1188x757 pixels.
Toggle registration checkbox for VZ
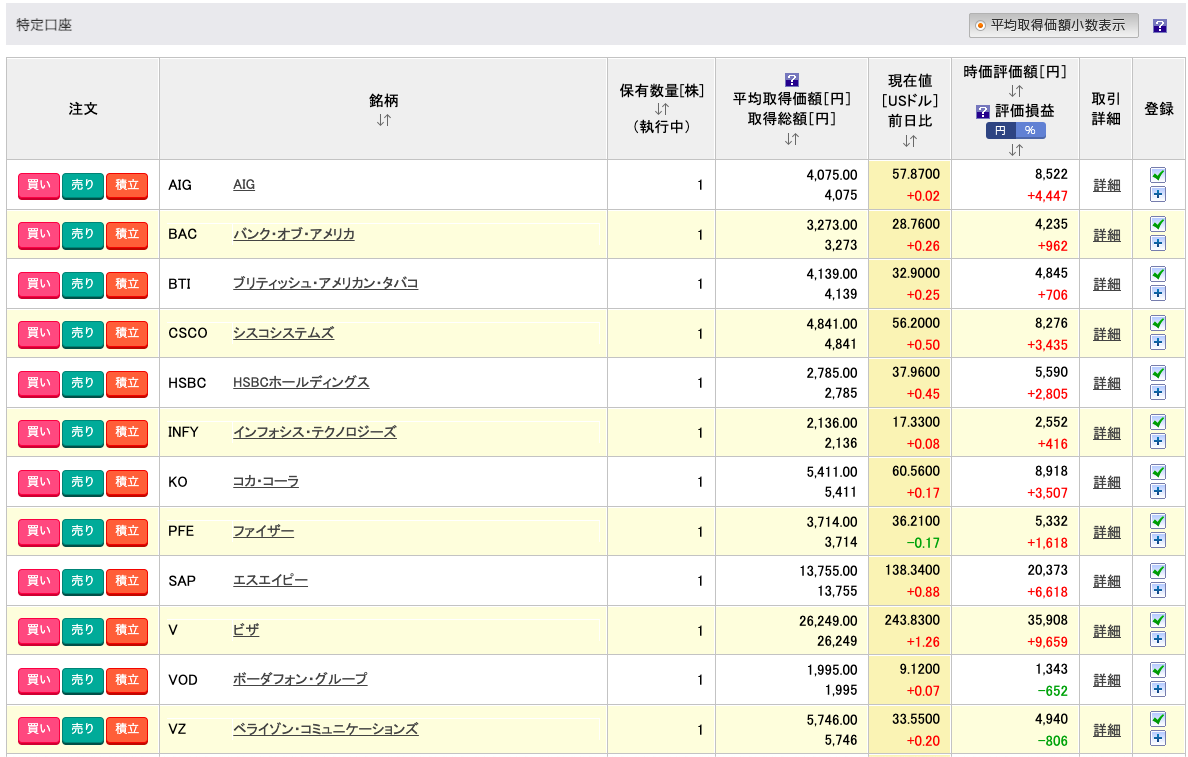(x=1158, y=719)
